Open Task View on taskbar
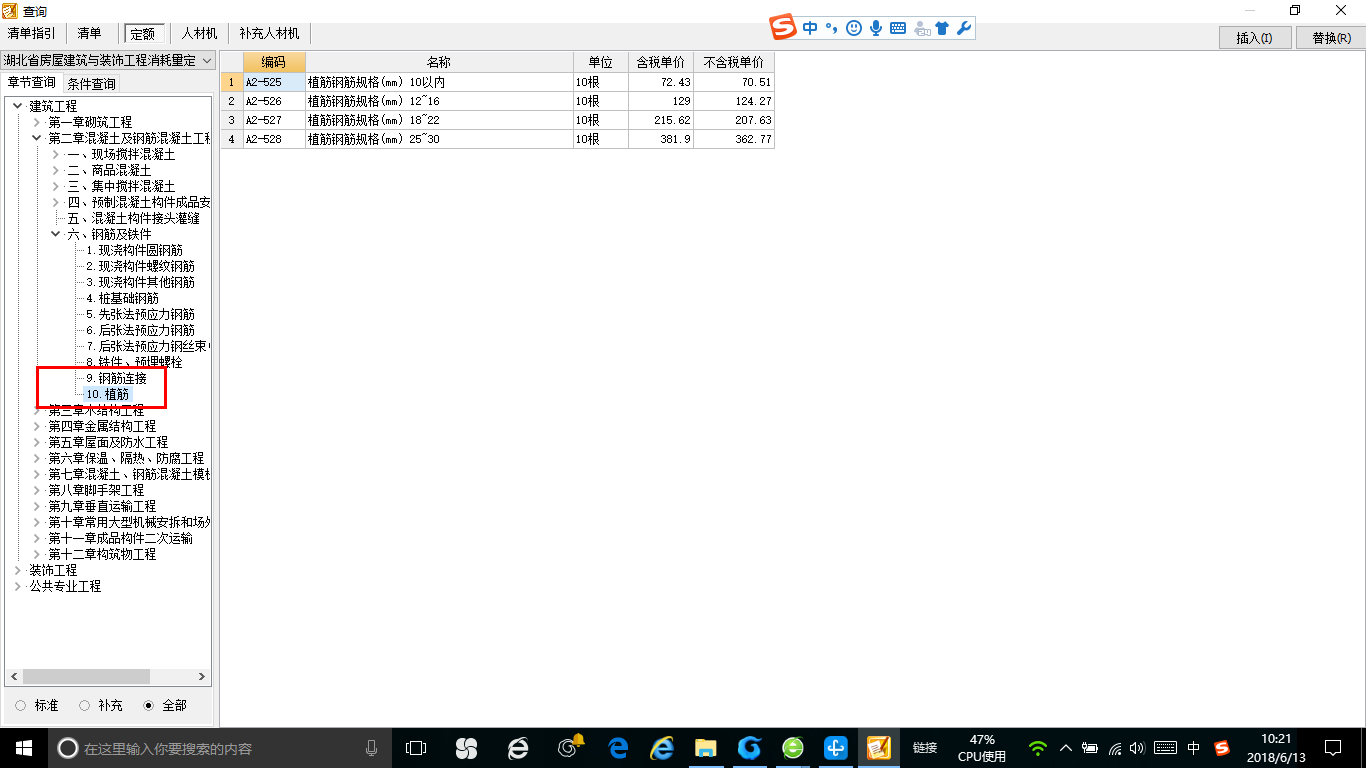Image resolution: width=1366 pixels, height=768 pixels. (x=415, y=748)
